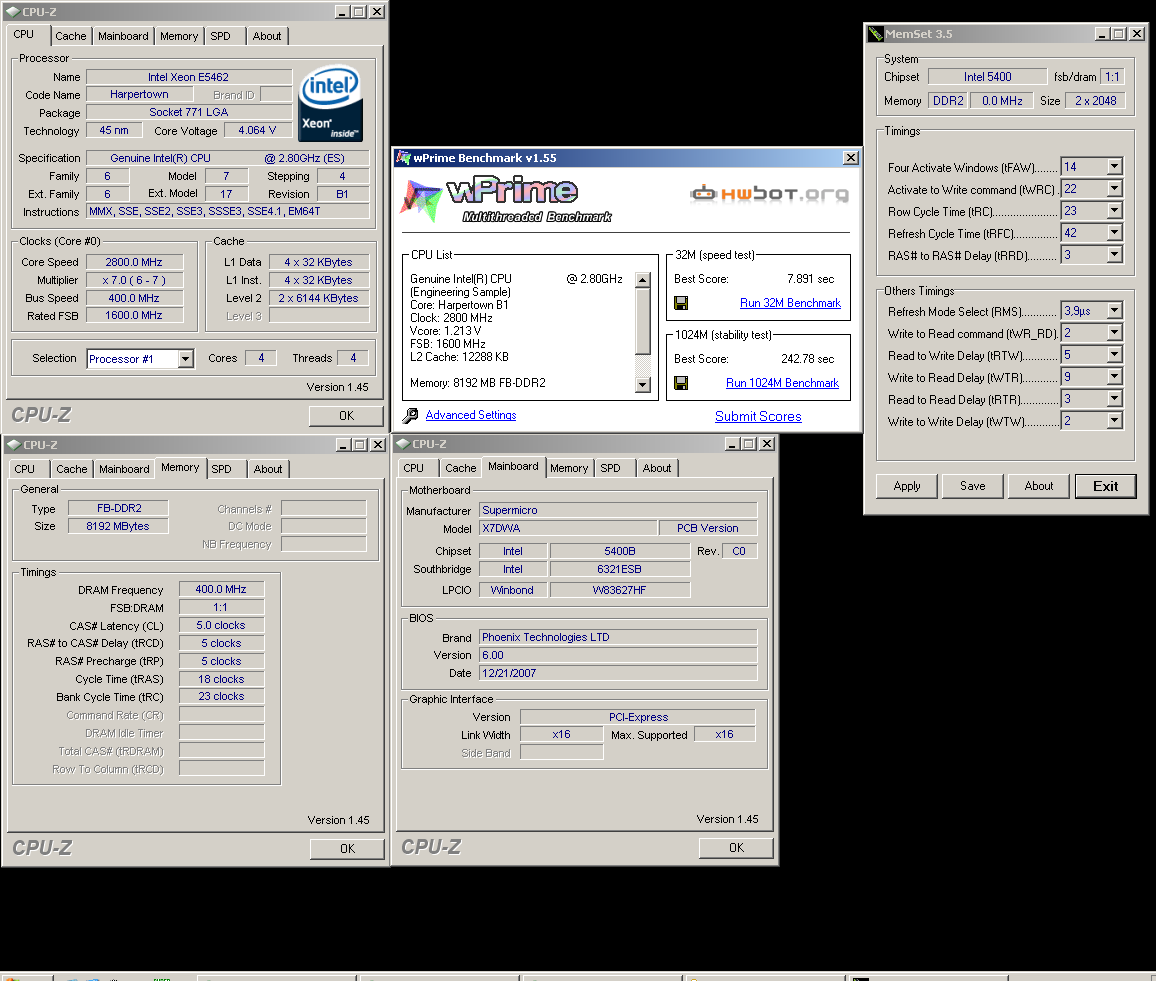Click the DRAM Frequency 400.0 MHz value

[221, 590]
